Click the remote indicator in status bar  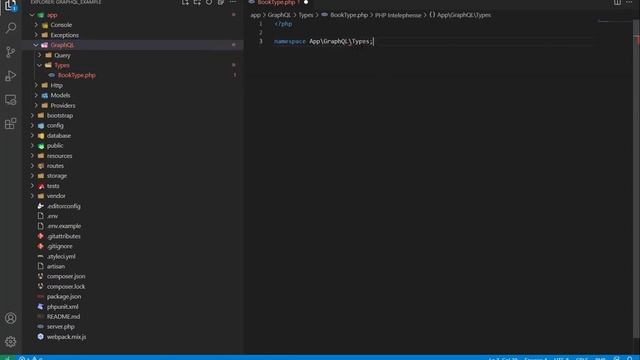(x=8, y=358)
